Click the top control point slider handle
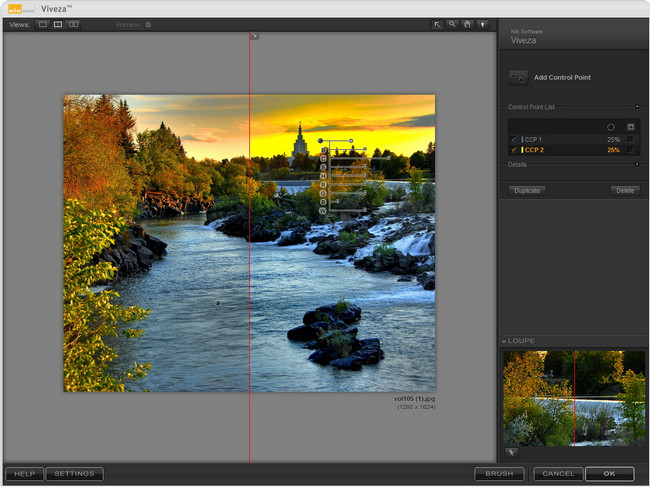 point(352,141)
